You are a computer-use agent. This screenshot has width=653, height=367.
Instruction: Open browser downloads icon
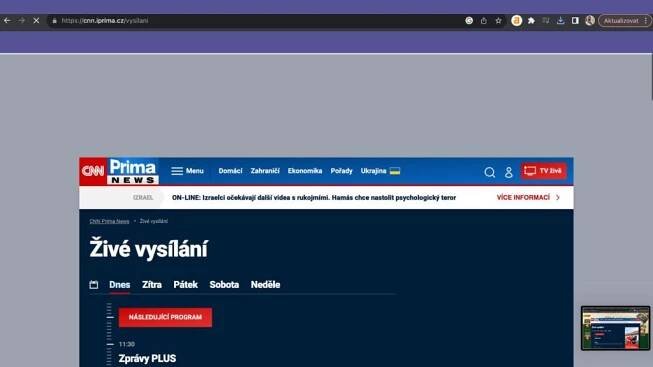[x=561, y=20]
